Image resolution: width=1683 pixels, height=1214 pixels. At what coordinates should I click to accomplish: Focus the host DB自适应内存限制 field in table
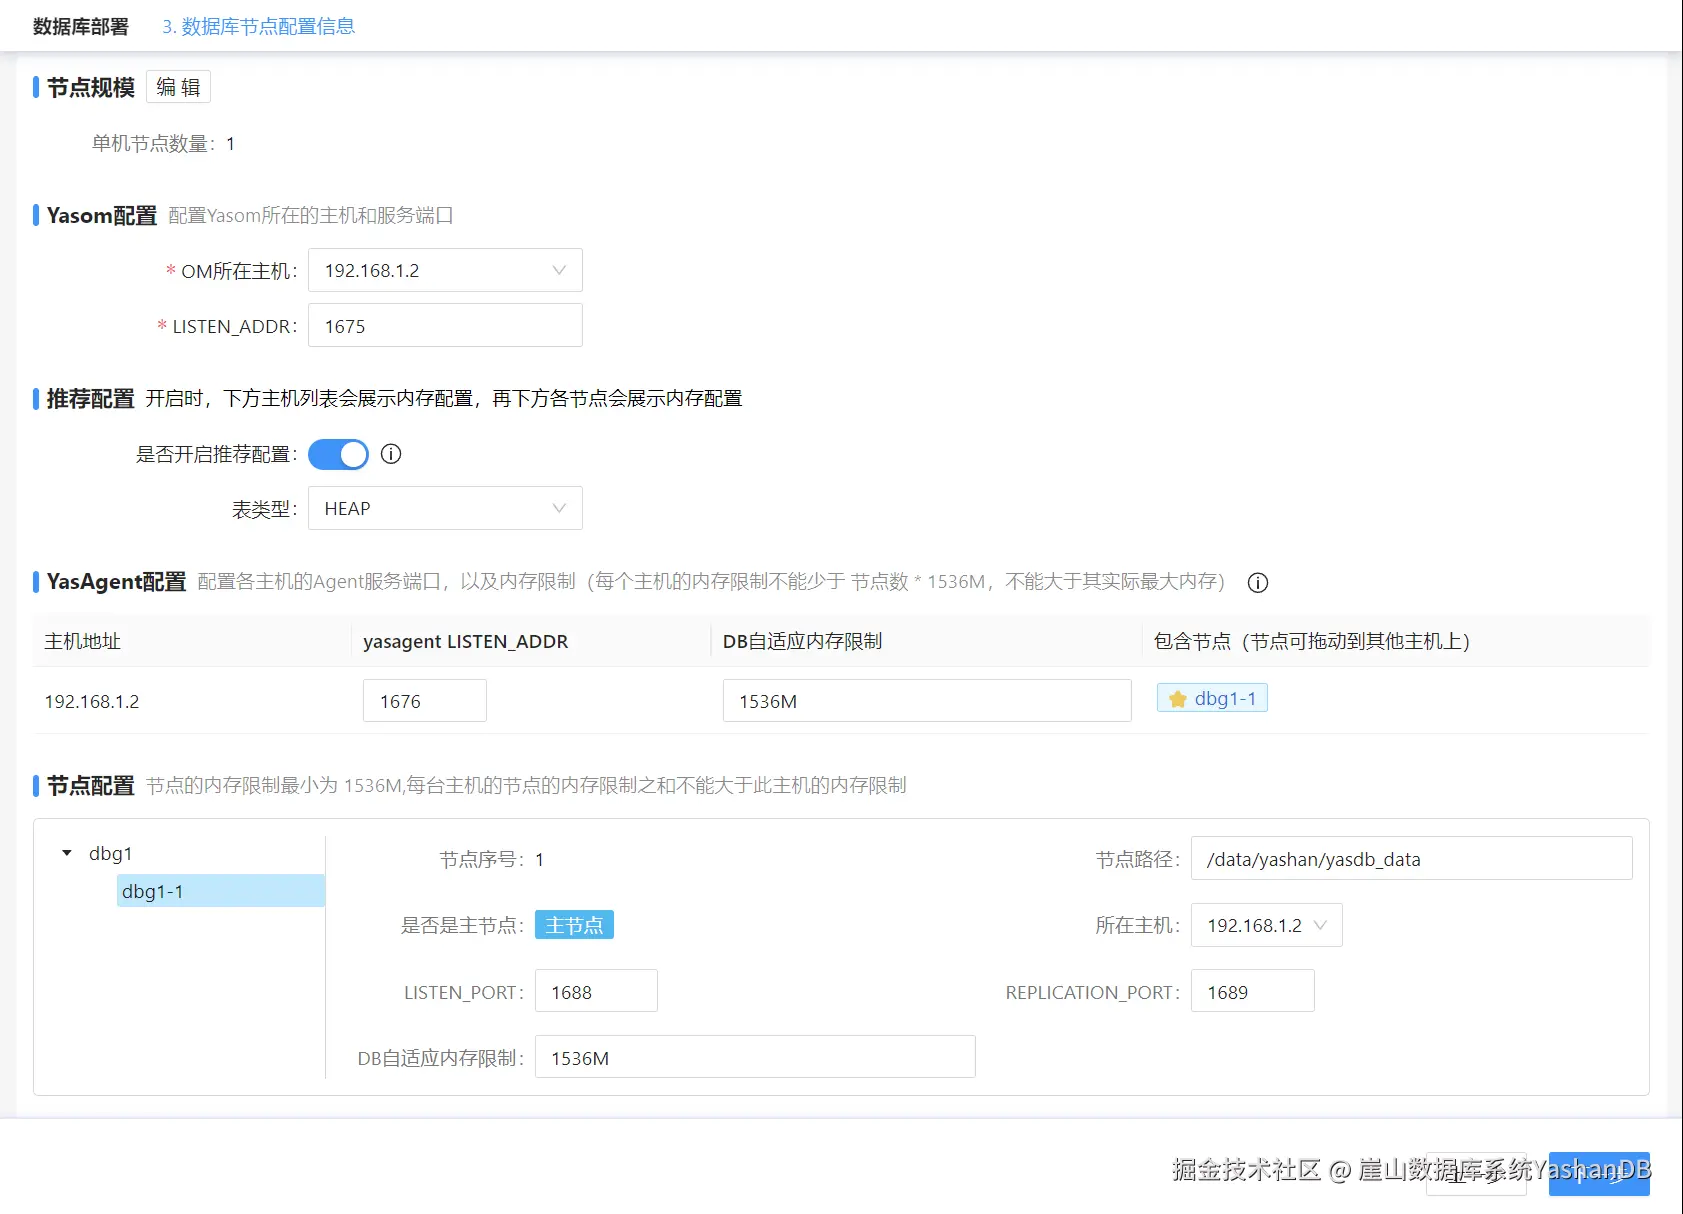pos(927,701)
